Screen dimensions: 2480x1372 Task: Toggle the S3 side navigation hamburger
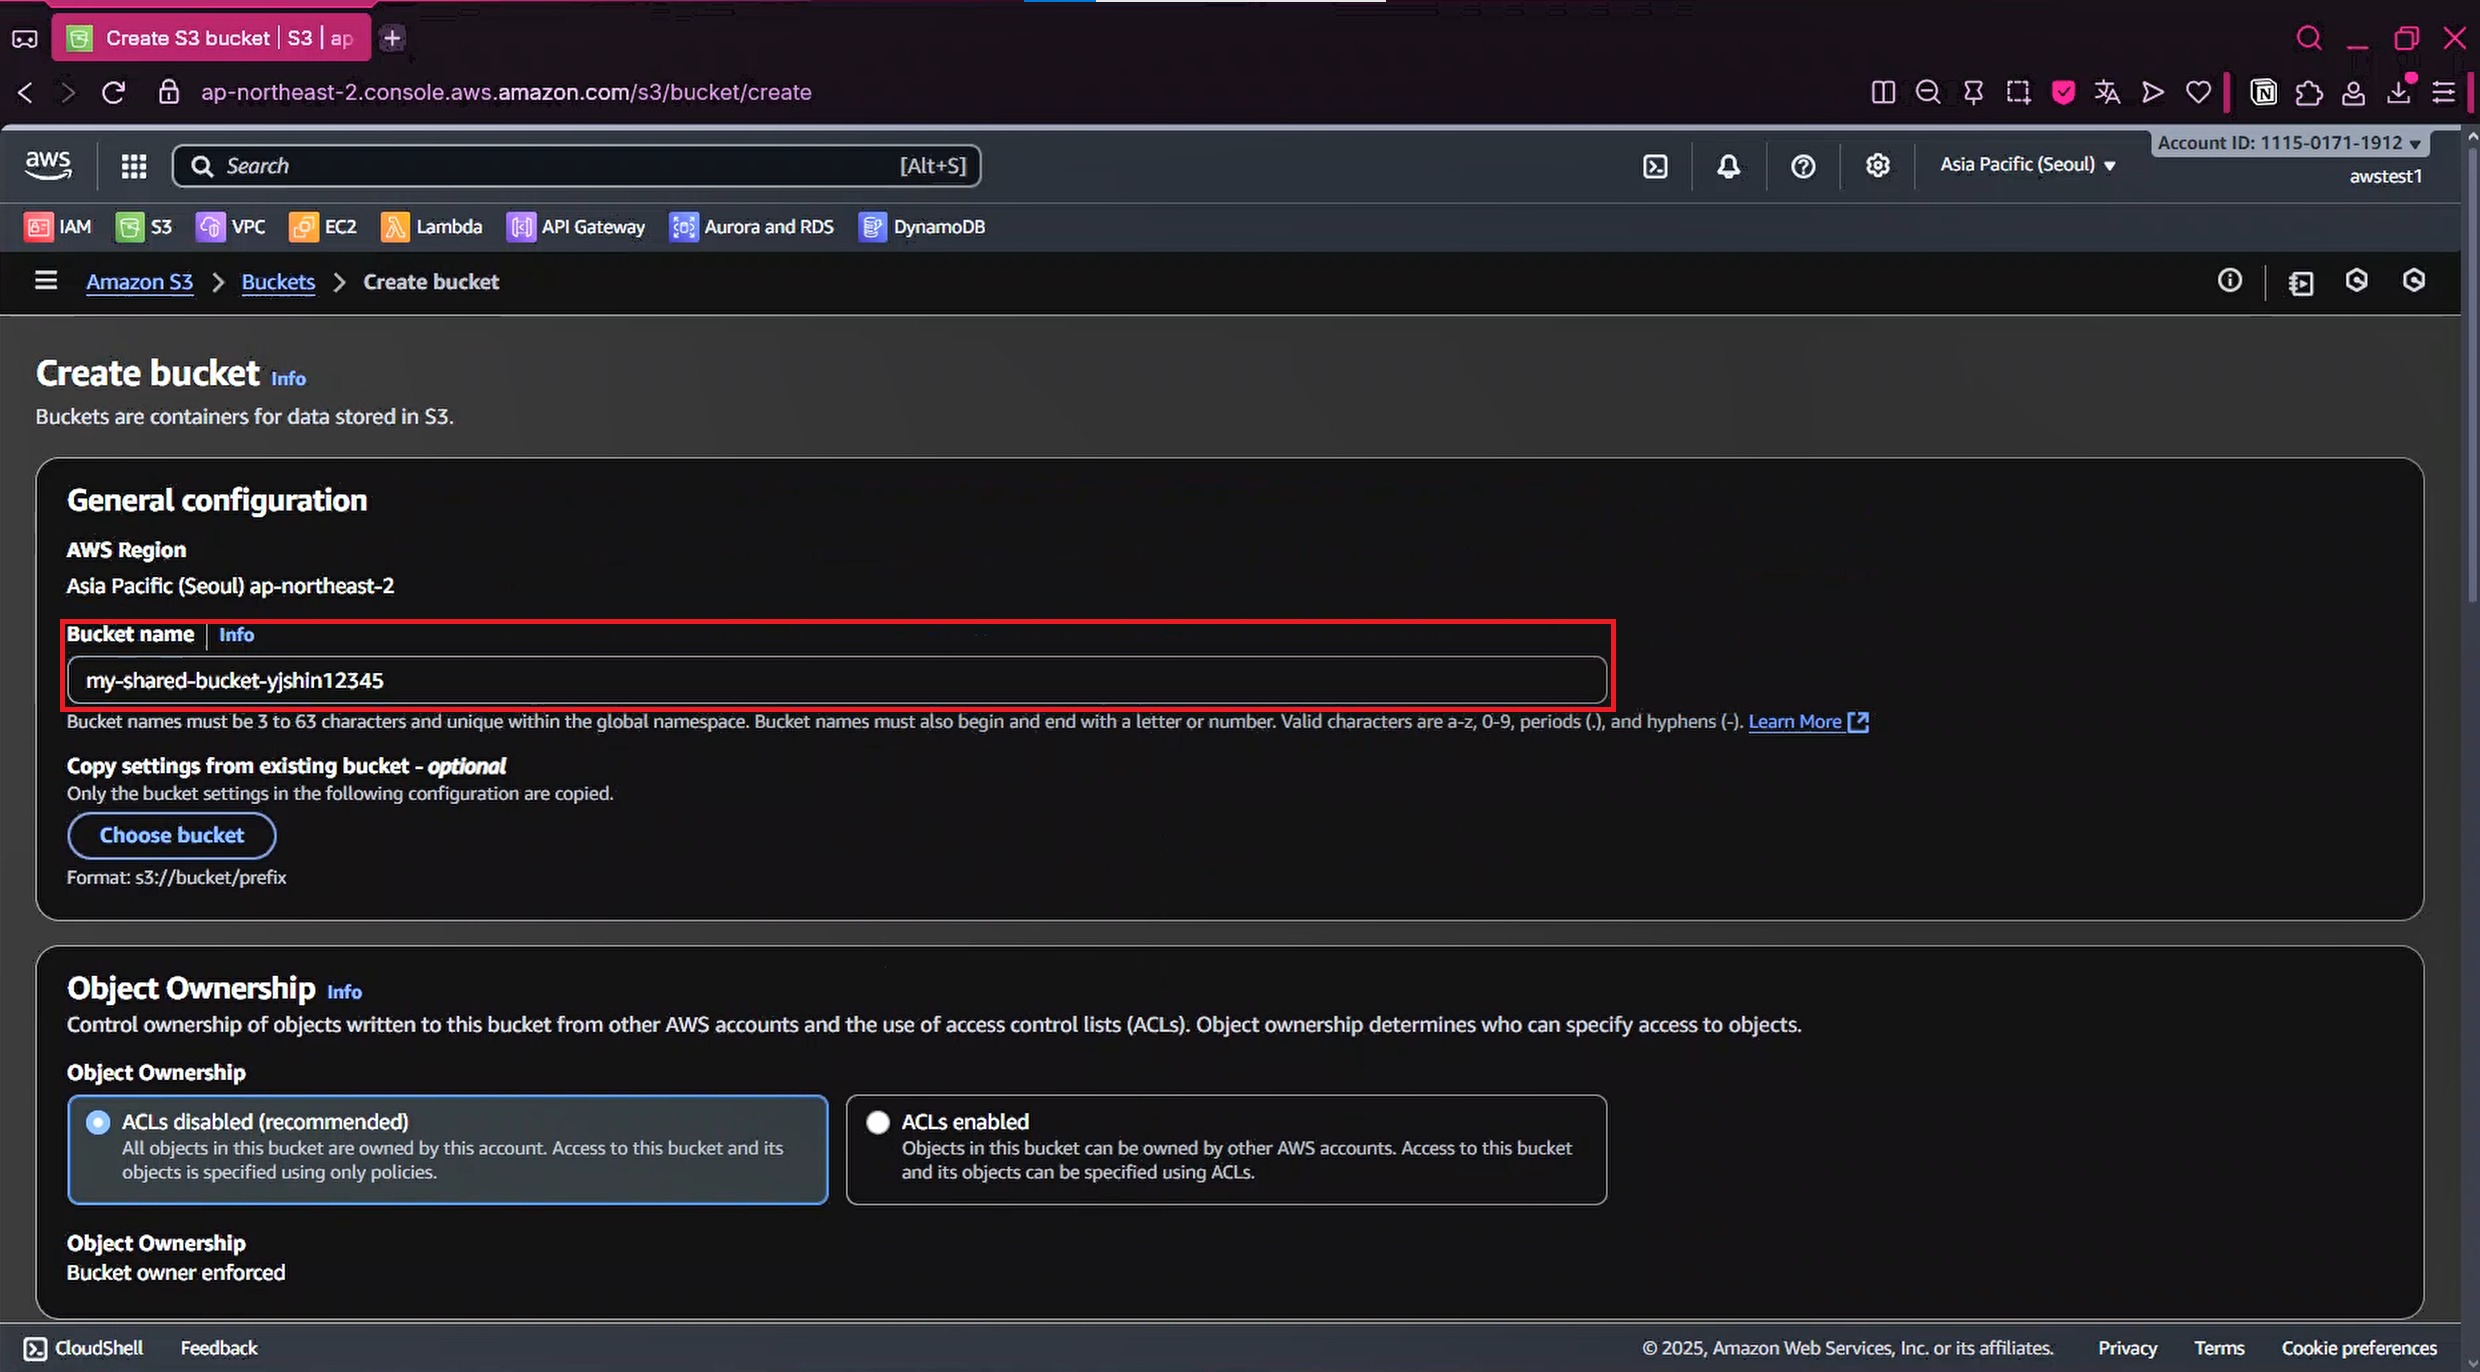[46, 281]
